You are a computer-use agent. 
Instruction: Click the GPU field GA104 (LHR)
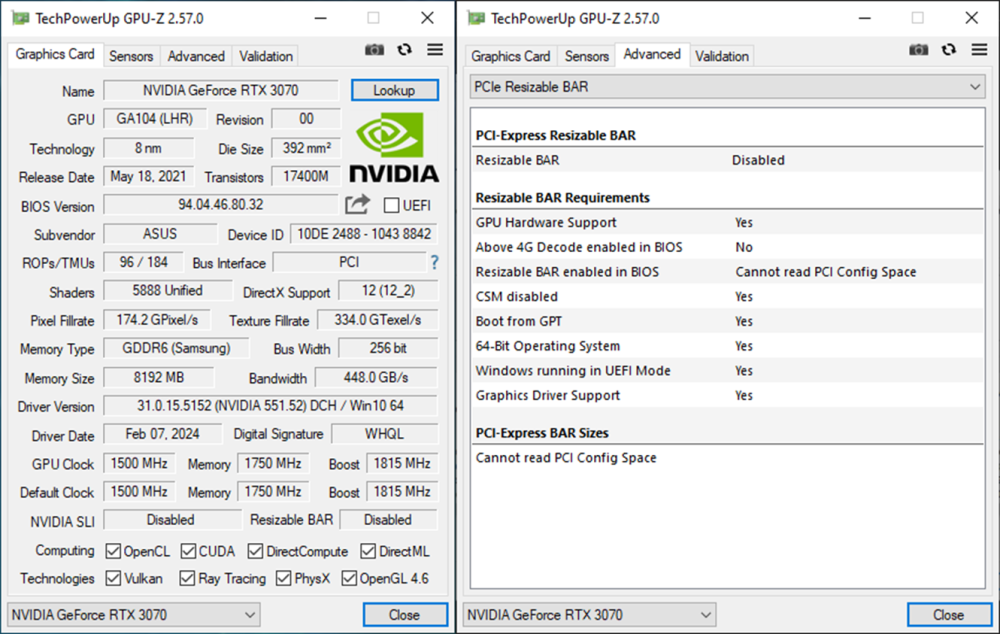(x=155, y=119)
